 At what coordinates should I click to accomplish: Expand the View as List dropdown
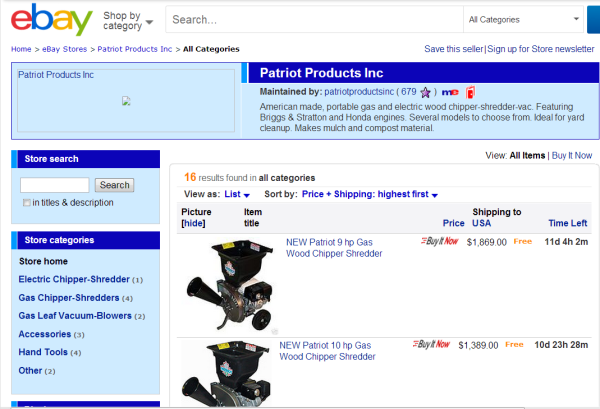point(237,194)
